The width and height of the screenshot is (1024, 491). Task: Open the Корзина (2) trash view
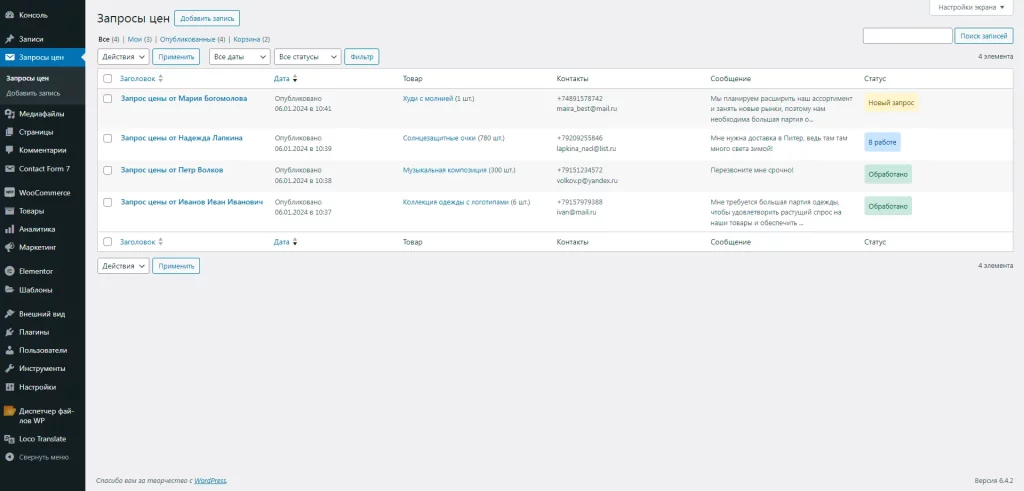[x=251, y=39]
